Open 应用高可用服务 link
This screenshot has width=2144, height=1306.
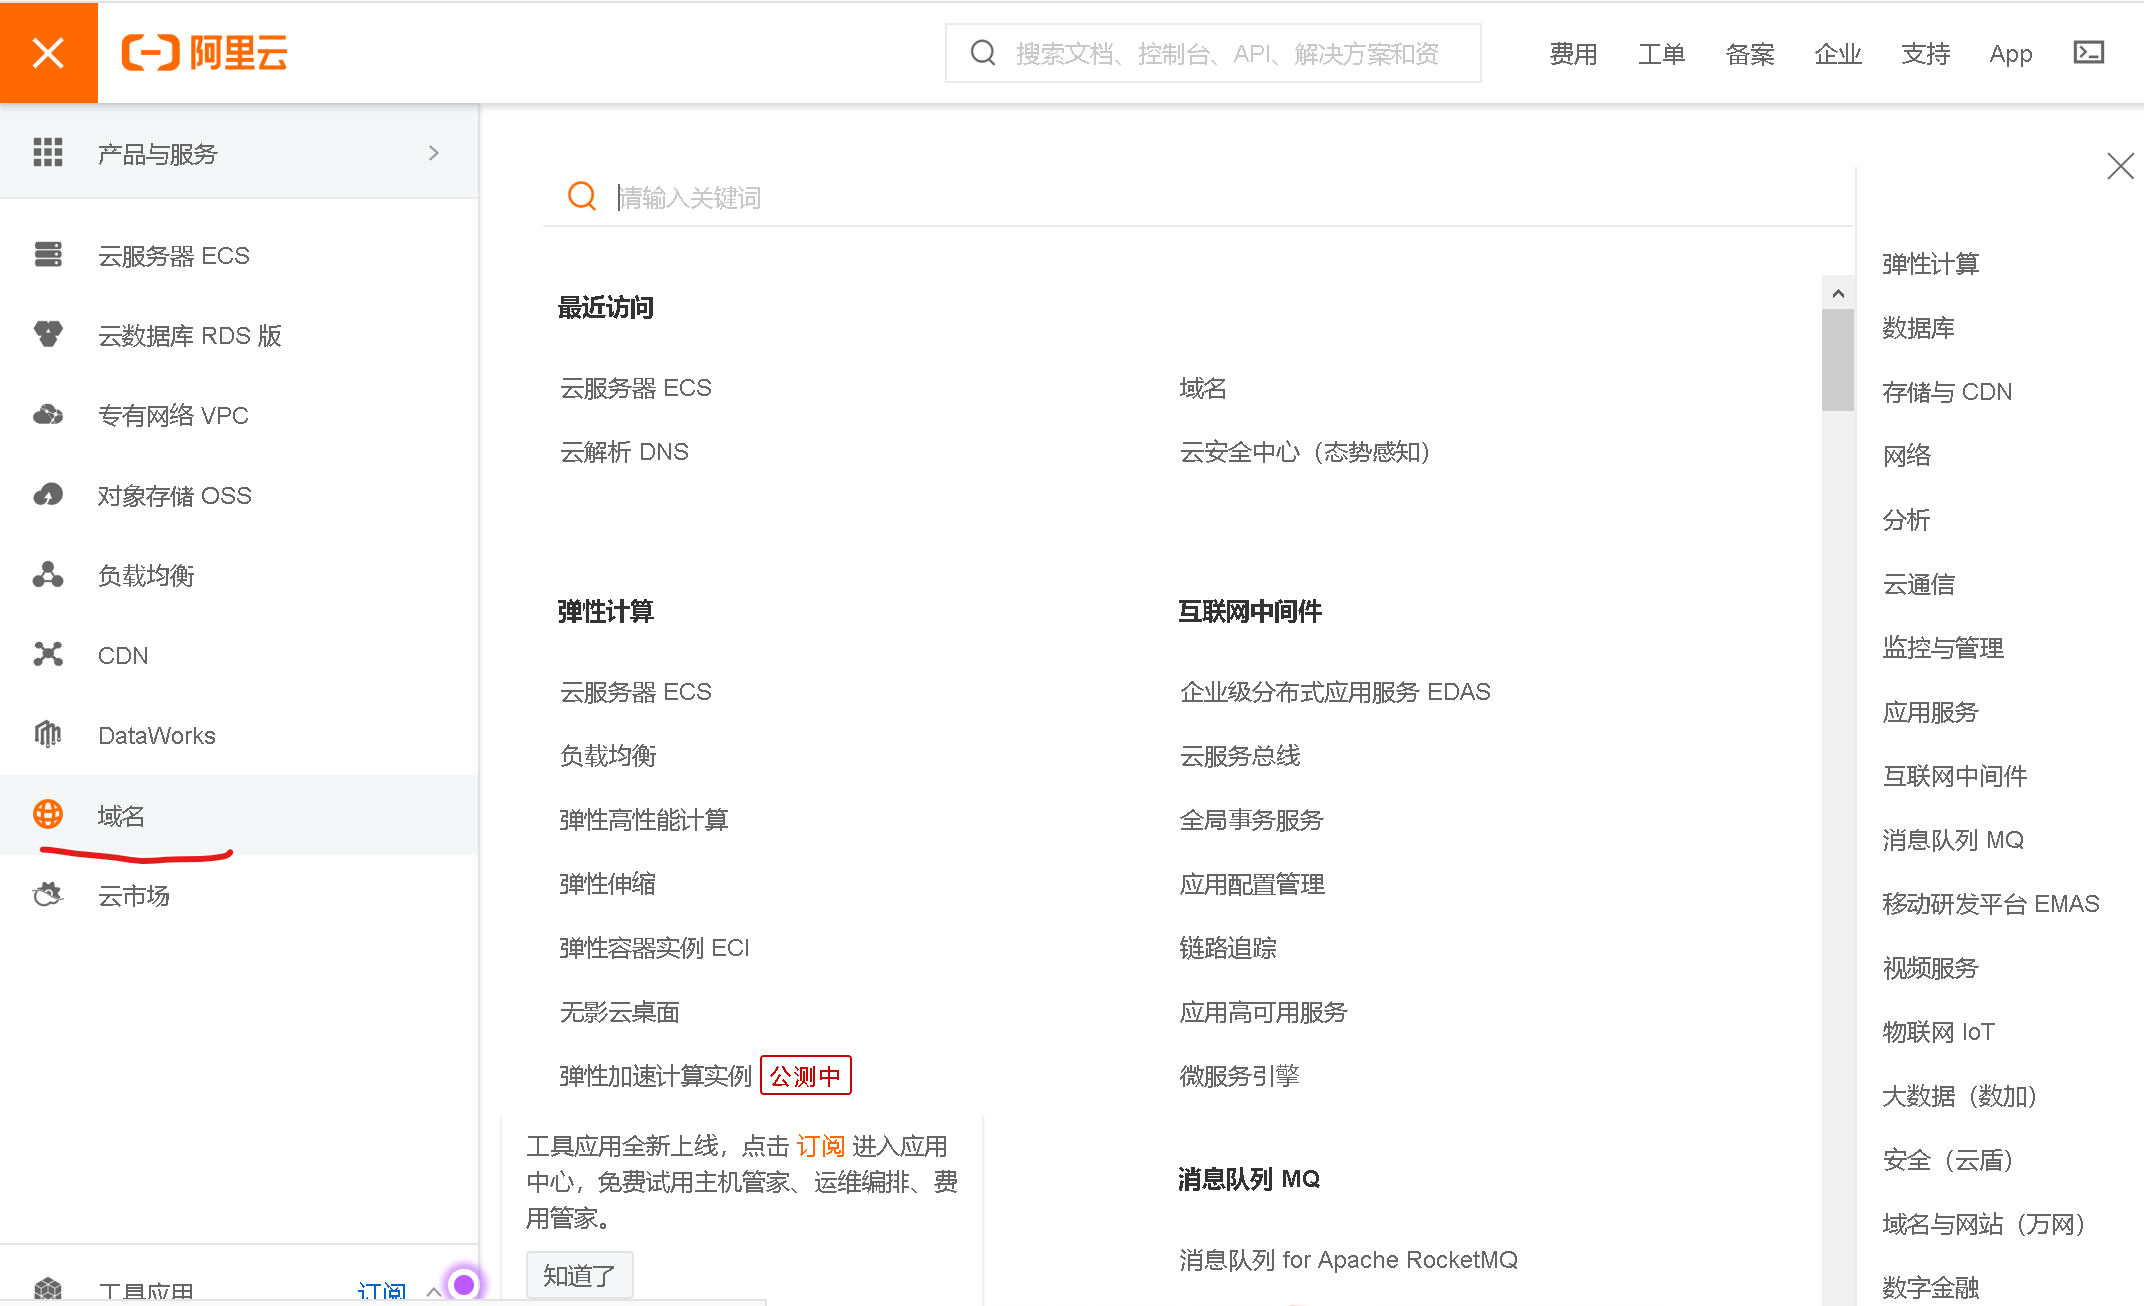coord(1264,1012)
